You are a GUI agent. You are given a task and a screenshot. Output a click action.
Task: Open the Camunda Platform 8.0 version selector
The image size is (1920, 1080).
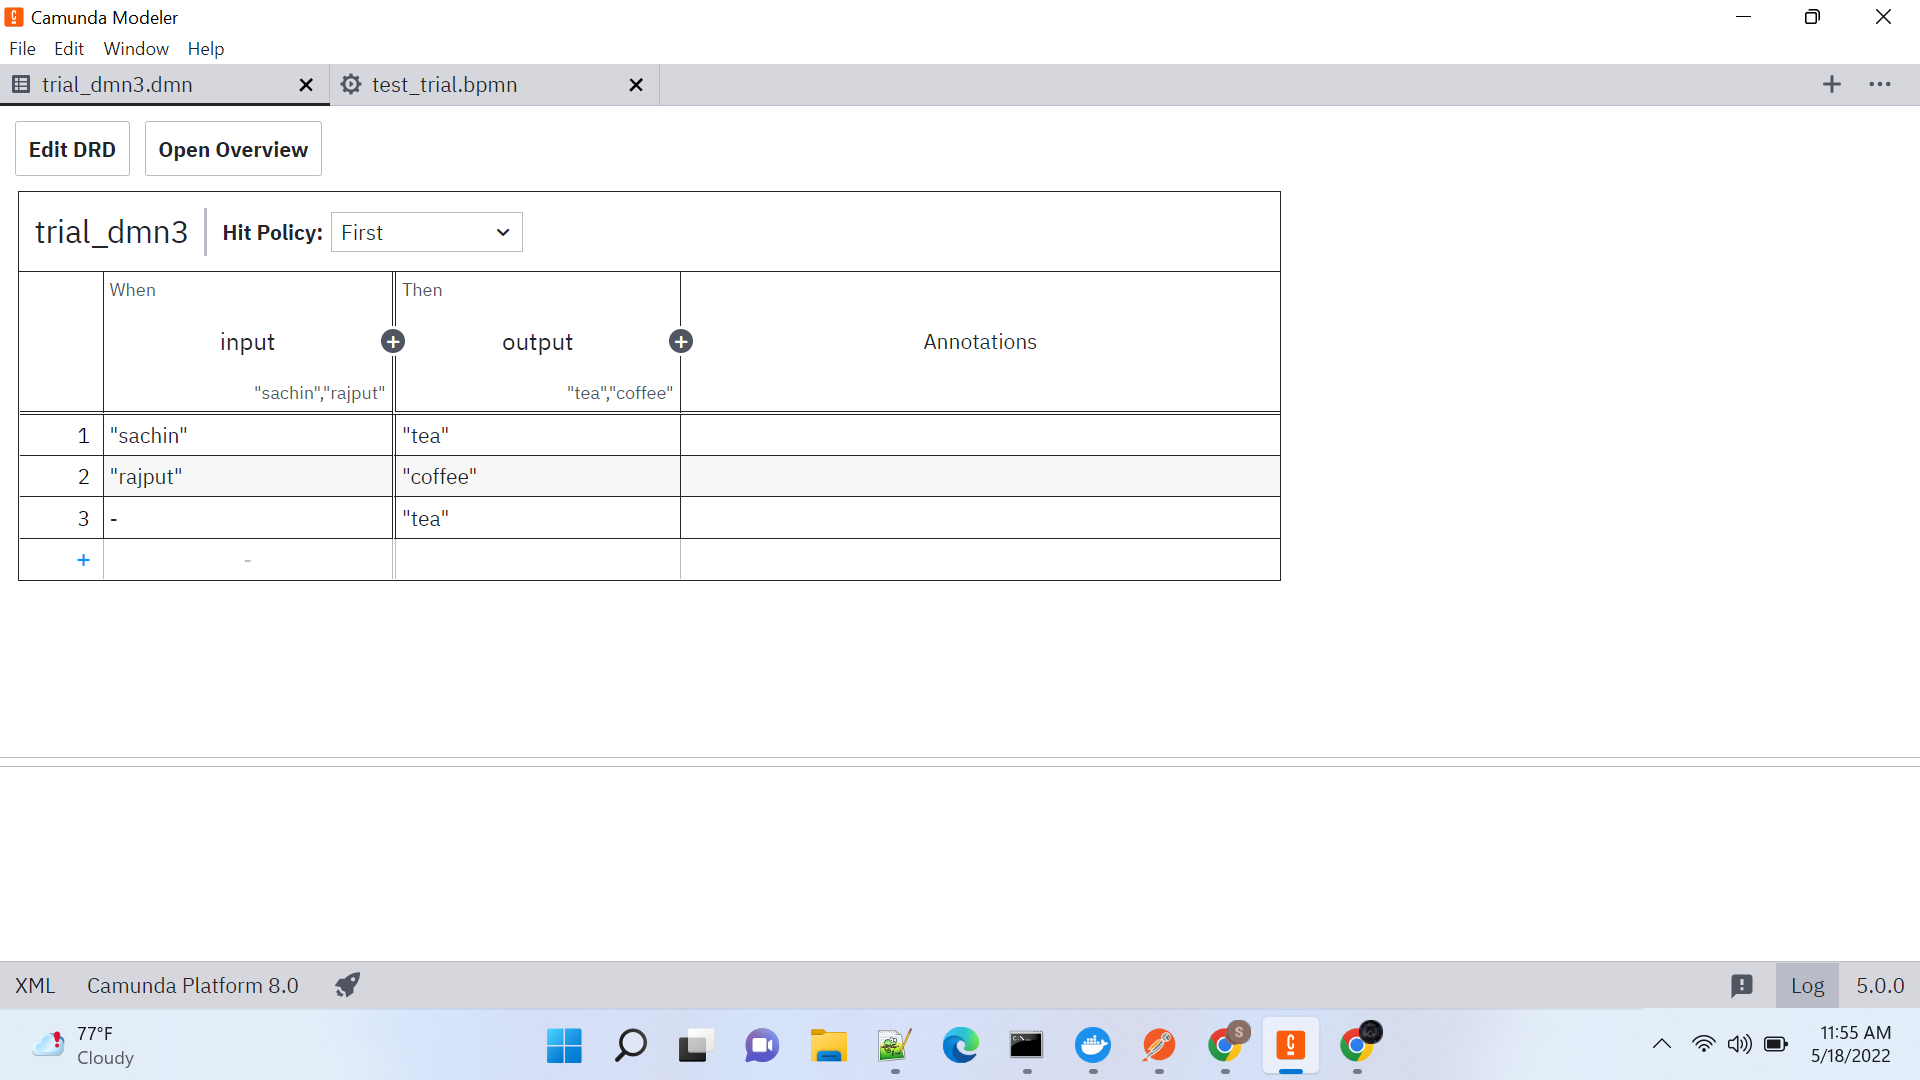(x=192, y=985)
